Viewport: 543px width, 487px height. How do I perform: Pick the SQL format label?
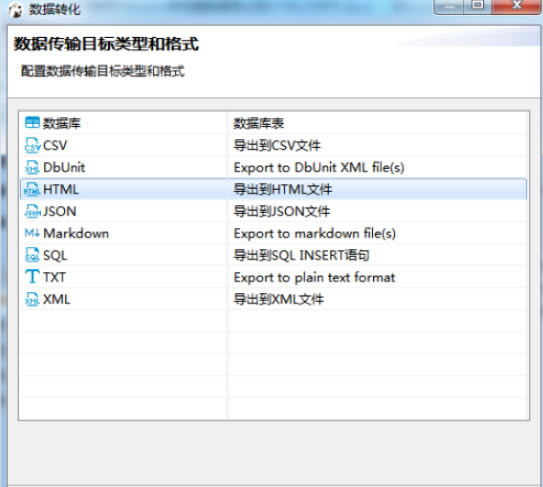(x=55, y=255)
